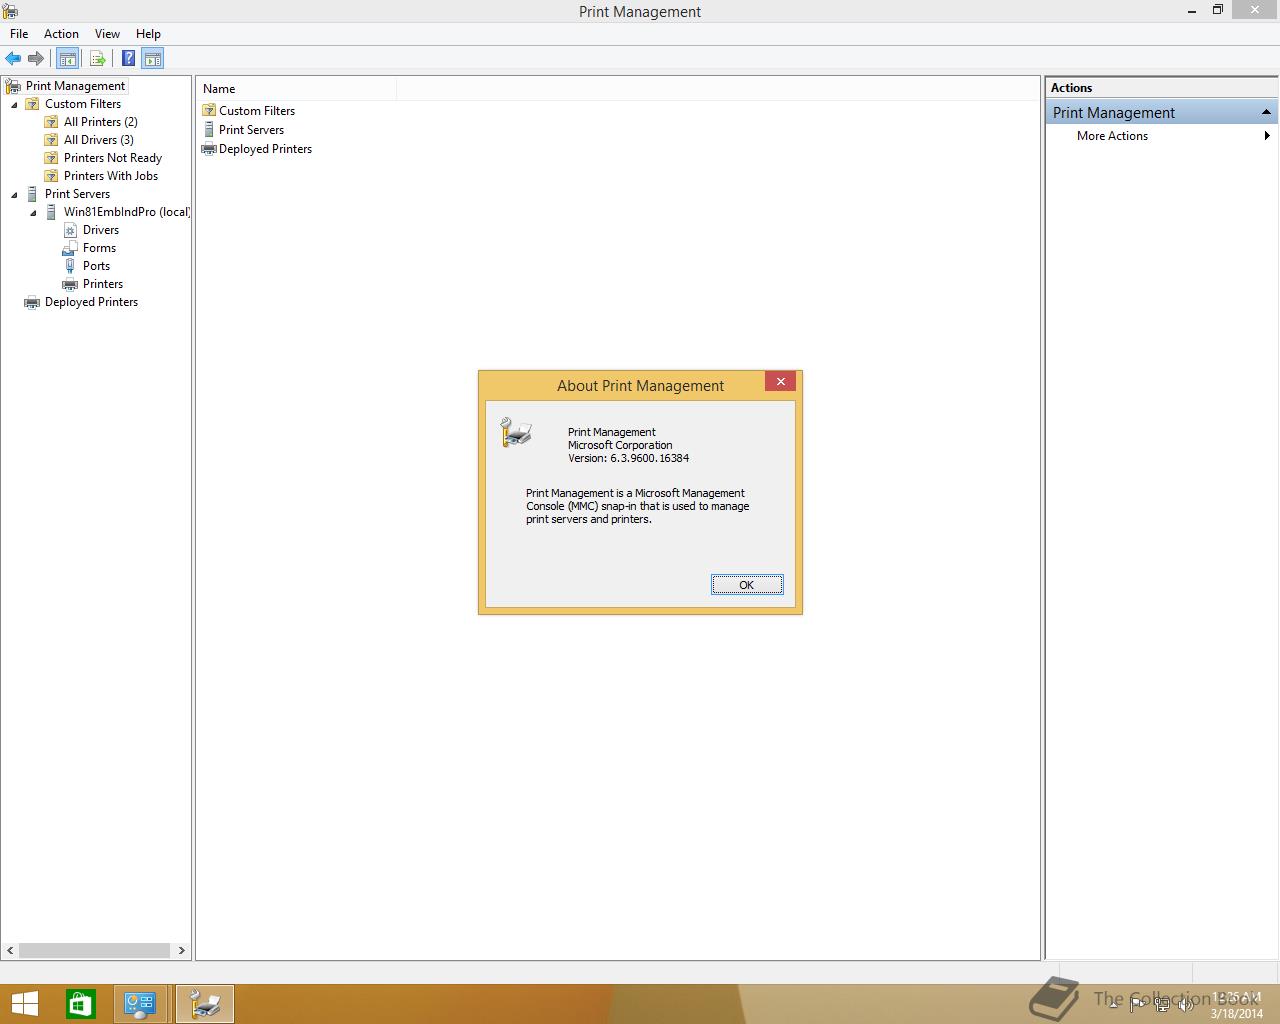Image resolution: width=1280 pixels, height=1024 pixels.
Task: Open the Help toolbar icon
Action: pos(129,59)
